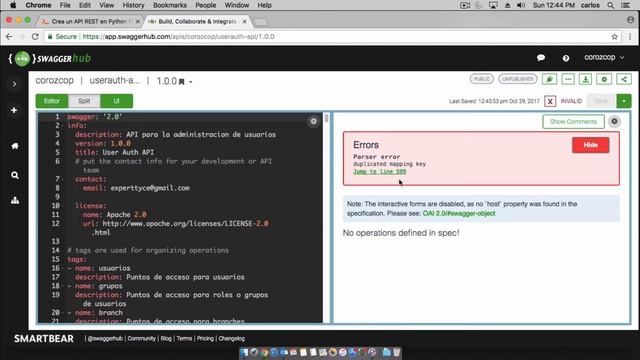Open the corozcop user account dropdown
640x360 pixels.
pos(604,58)
